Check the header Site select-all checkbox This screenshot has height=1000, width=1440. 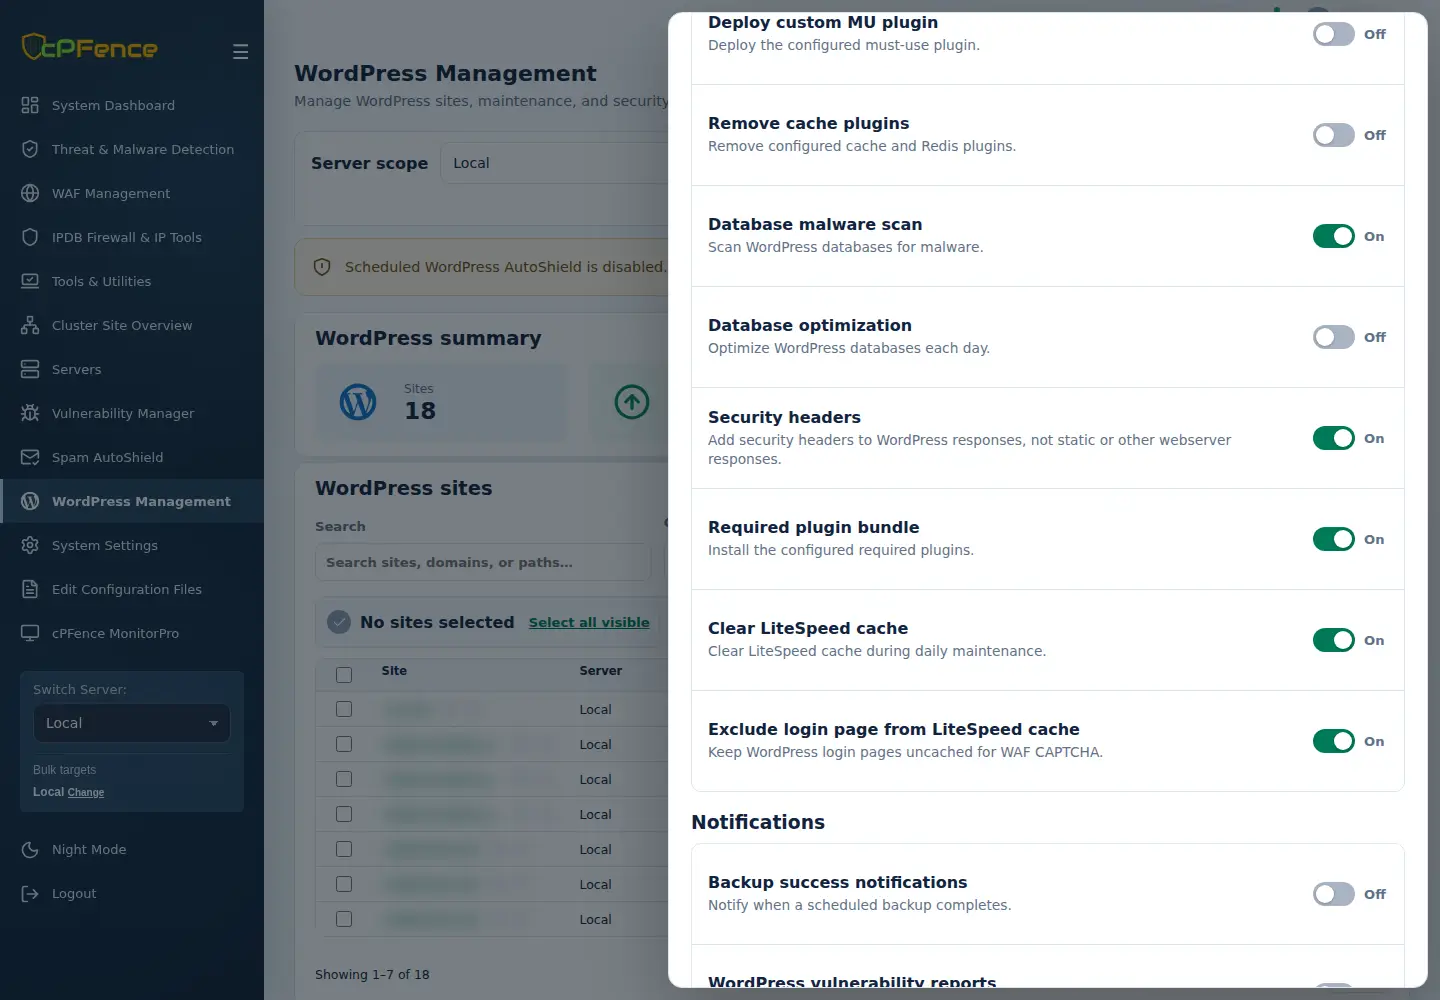[x=344, y=675]
